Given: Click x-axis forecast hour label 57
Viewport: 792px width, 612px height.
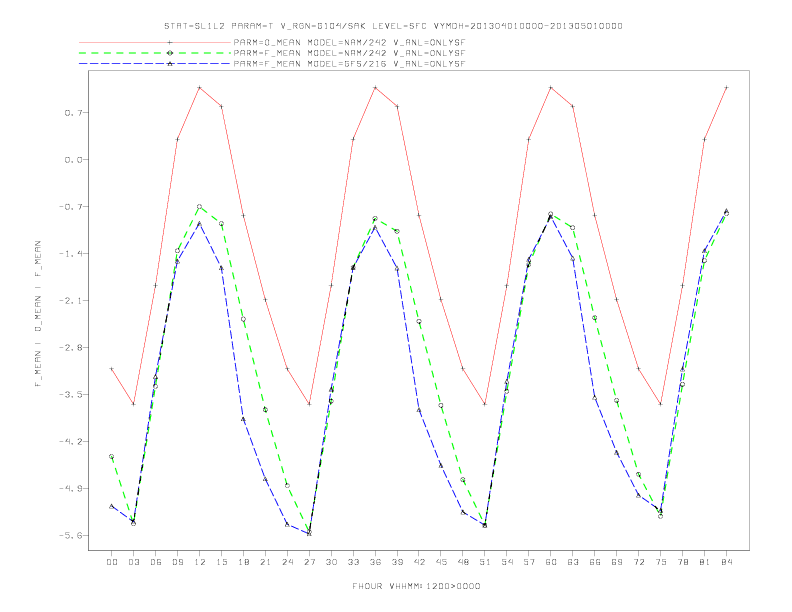Looking at the screenshot, I should pyautogui.click(x=529, y=562).
